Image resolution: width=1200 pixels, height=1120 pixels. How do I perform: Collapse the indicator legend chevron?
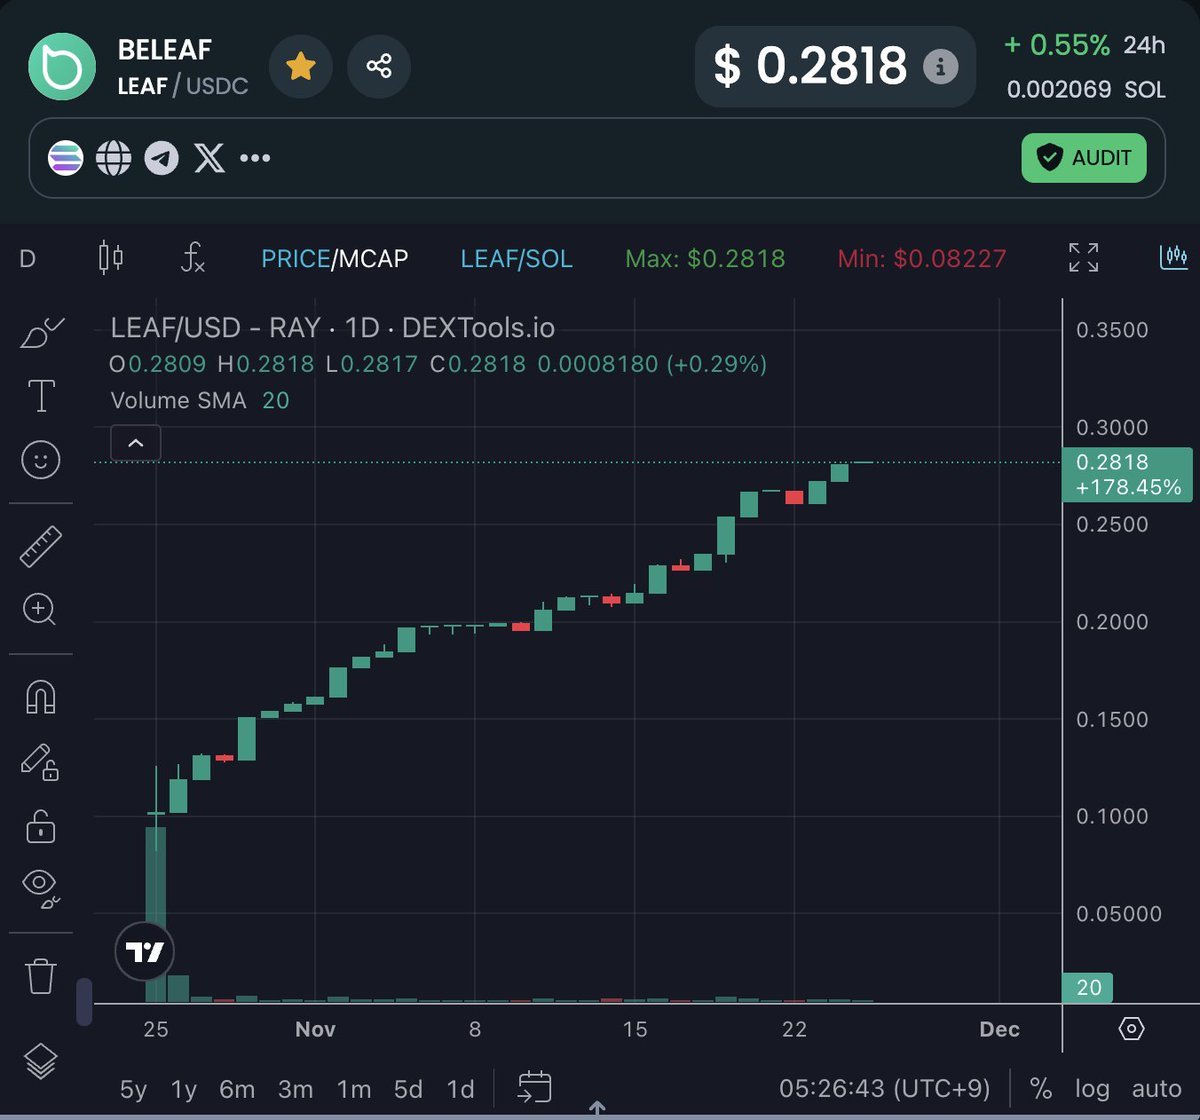[136, 443]
